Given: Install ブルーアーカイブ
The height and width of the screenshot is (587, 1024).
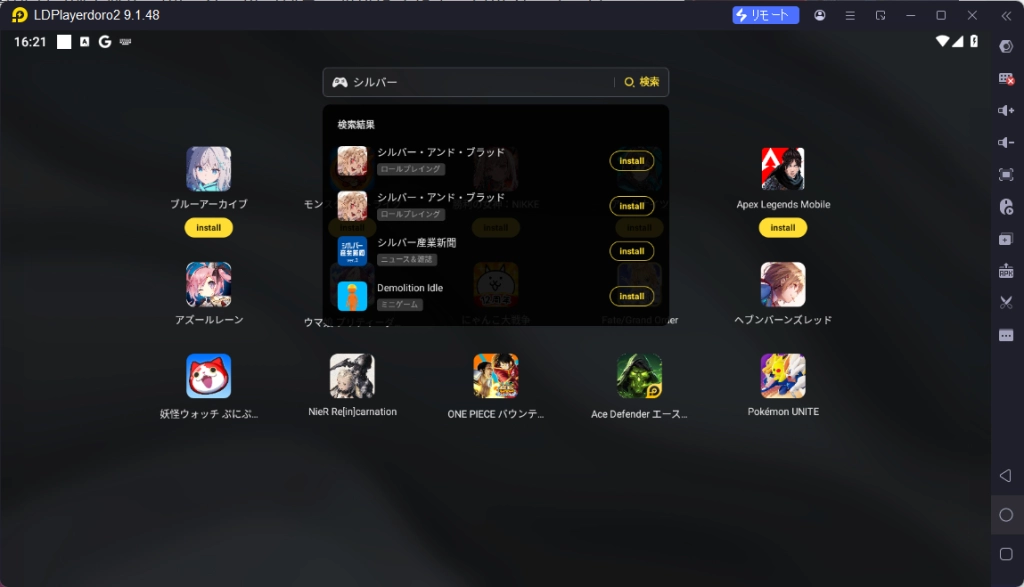Looking at the screenshot, I should click(208, 228).
